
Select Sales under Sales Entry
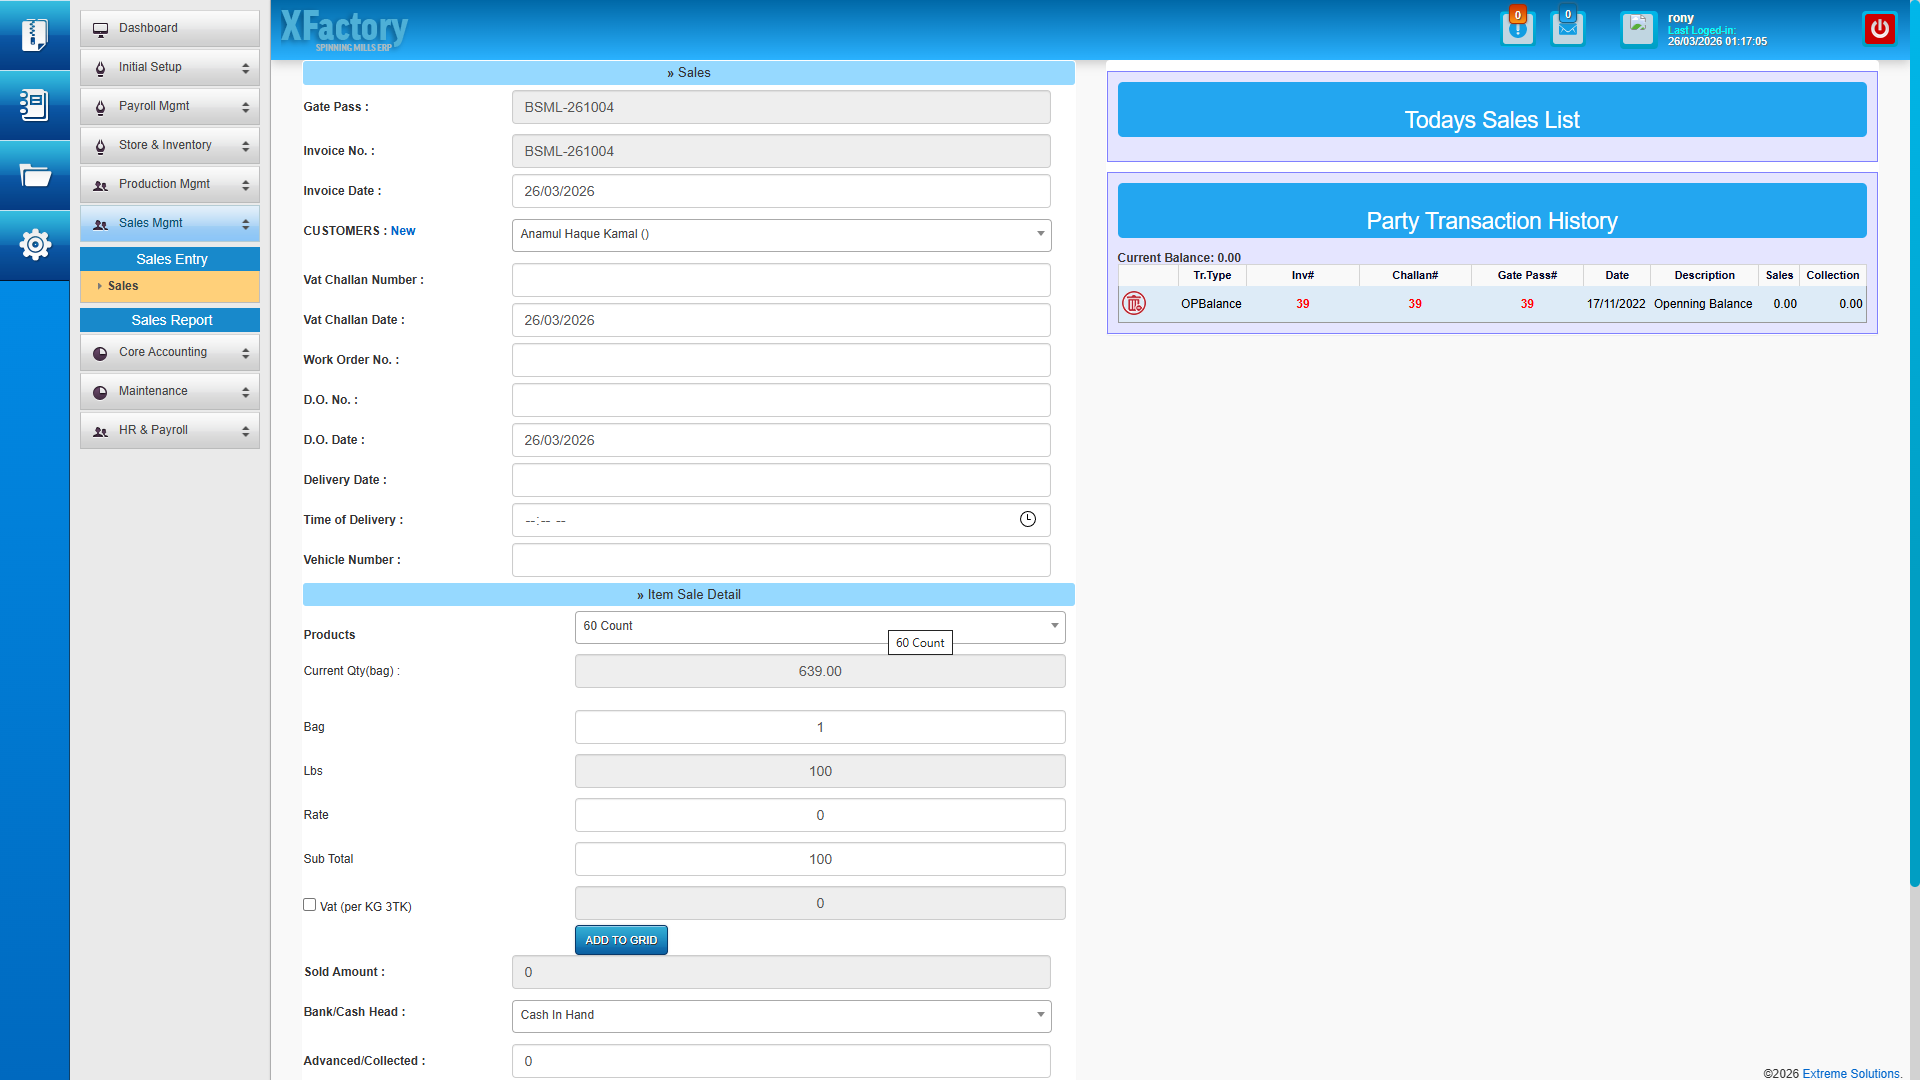point(124,286)
